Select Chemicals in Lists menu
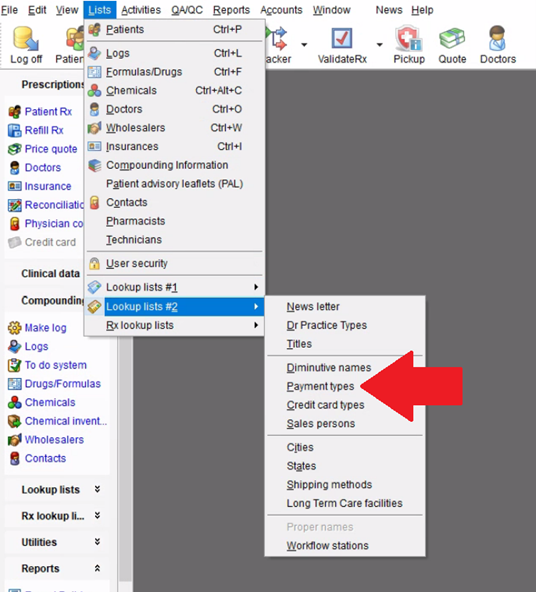 pyautogui.click(x=174, y=91)
